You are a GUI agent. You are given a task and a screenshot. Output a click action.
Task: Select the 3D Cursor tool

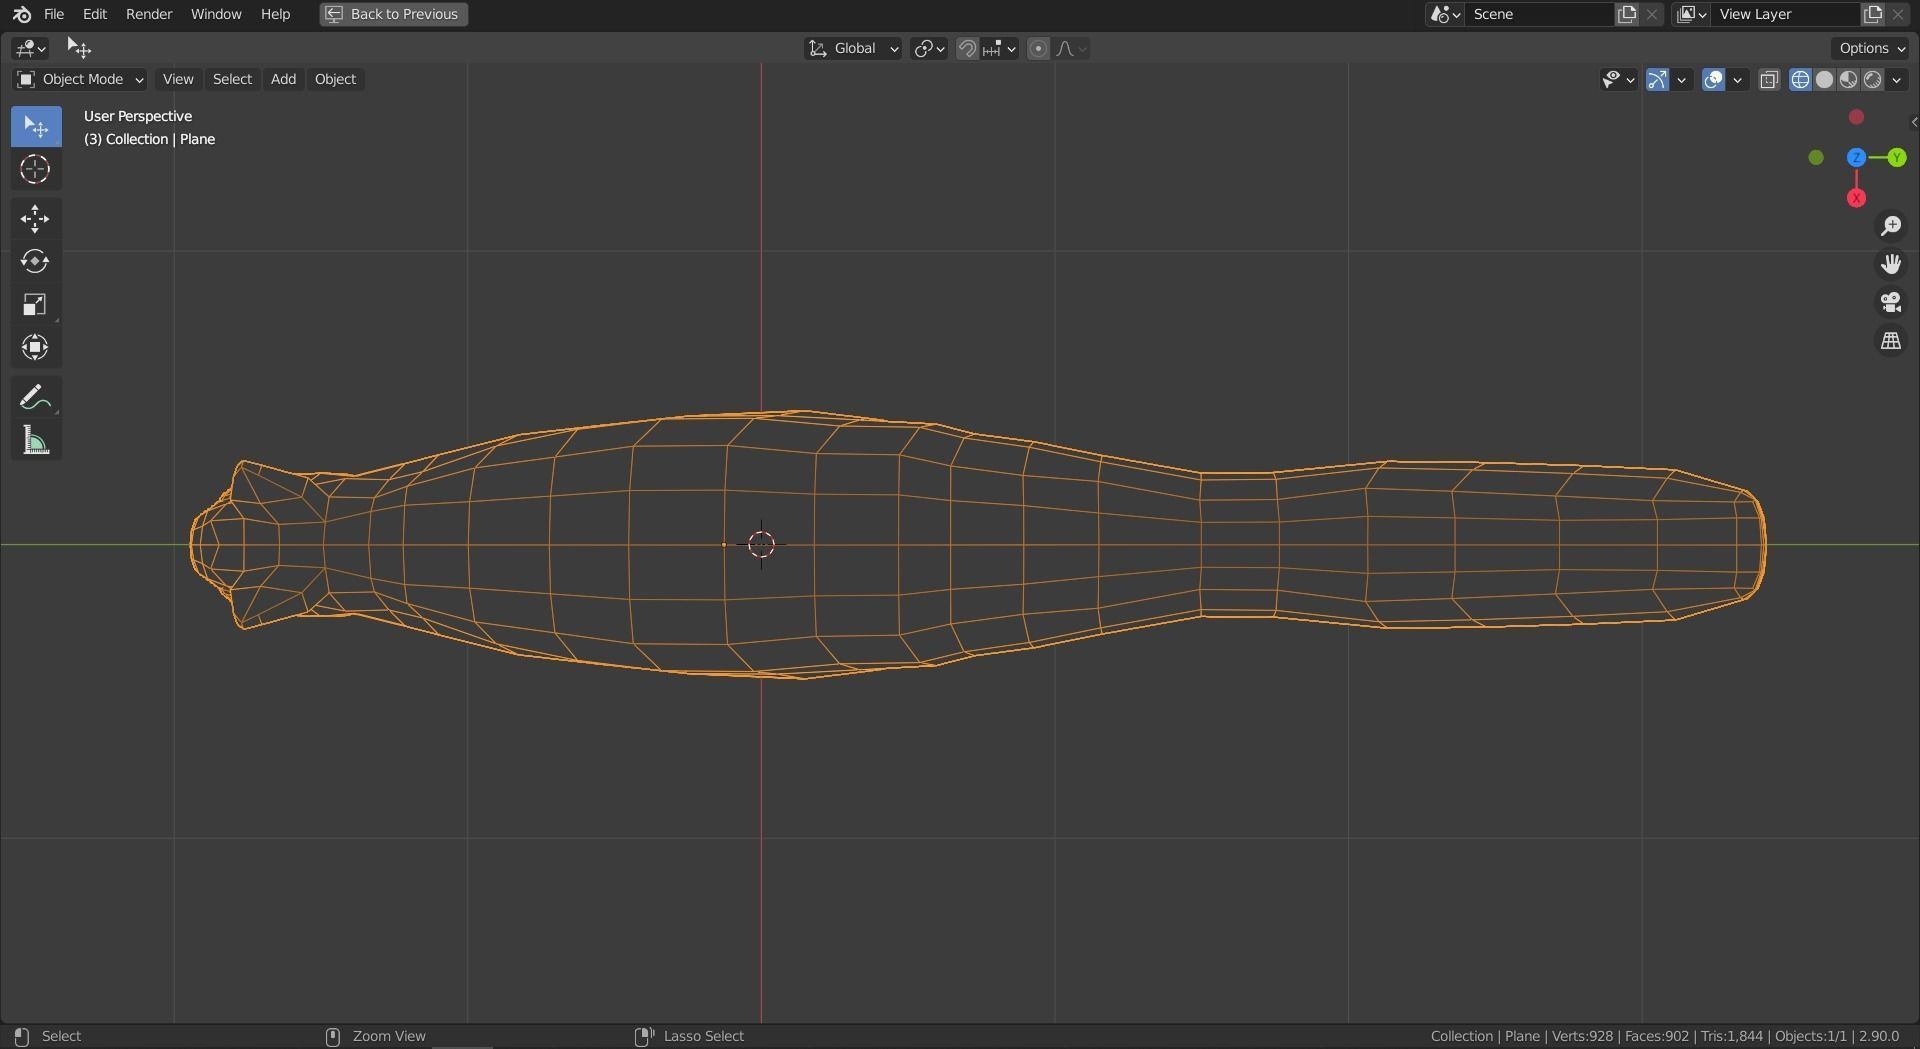click(36, 170)
